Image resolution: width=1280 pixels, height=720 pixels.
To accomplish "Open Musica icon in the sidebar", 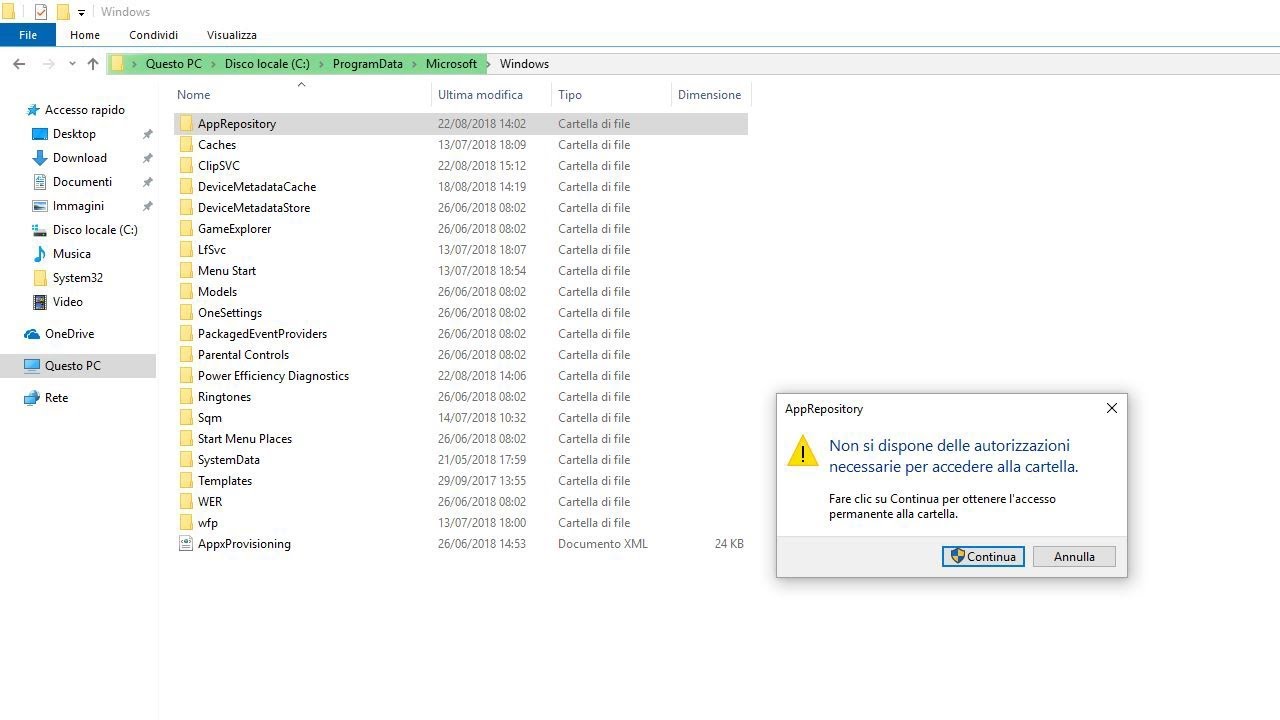I will [x=40, y=254].
